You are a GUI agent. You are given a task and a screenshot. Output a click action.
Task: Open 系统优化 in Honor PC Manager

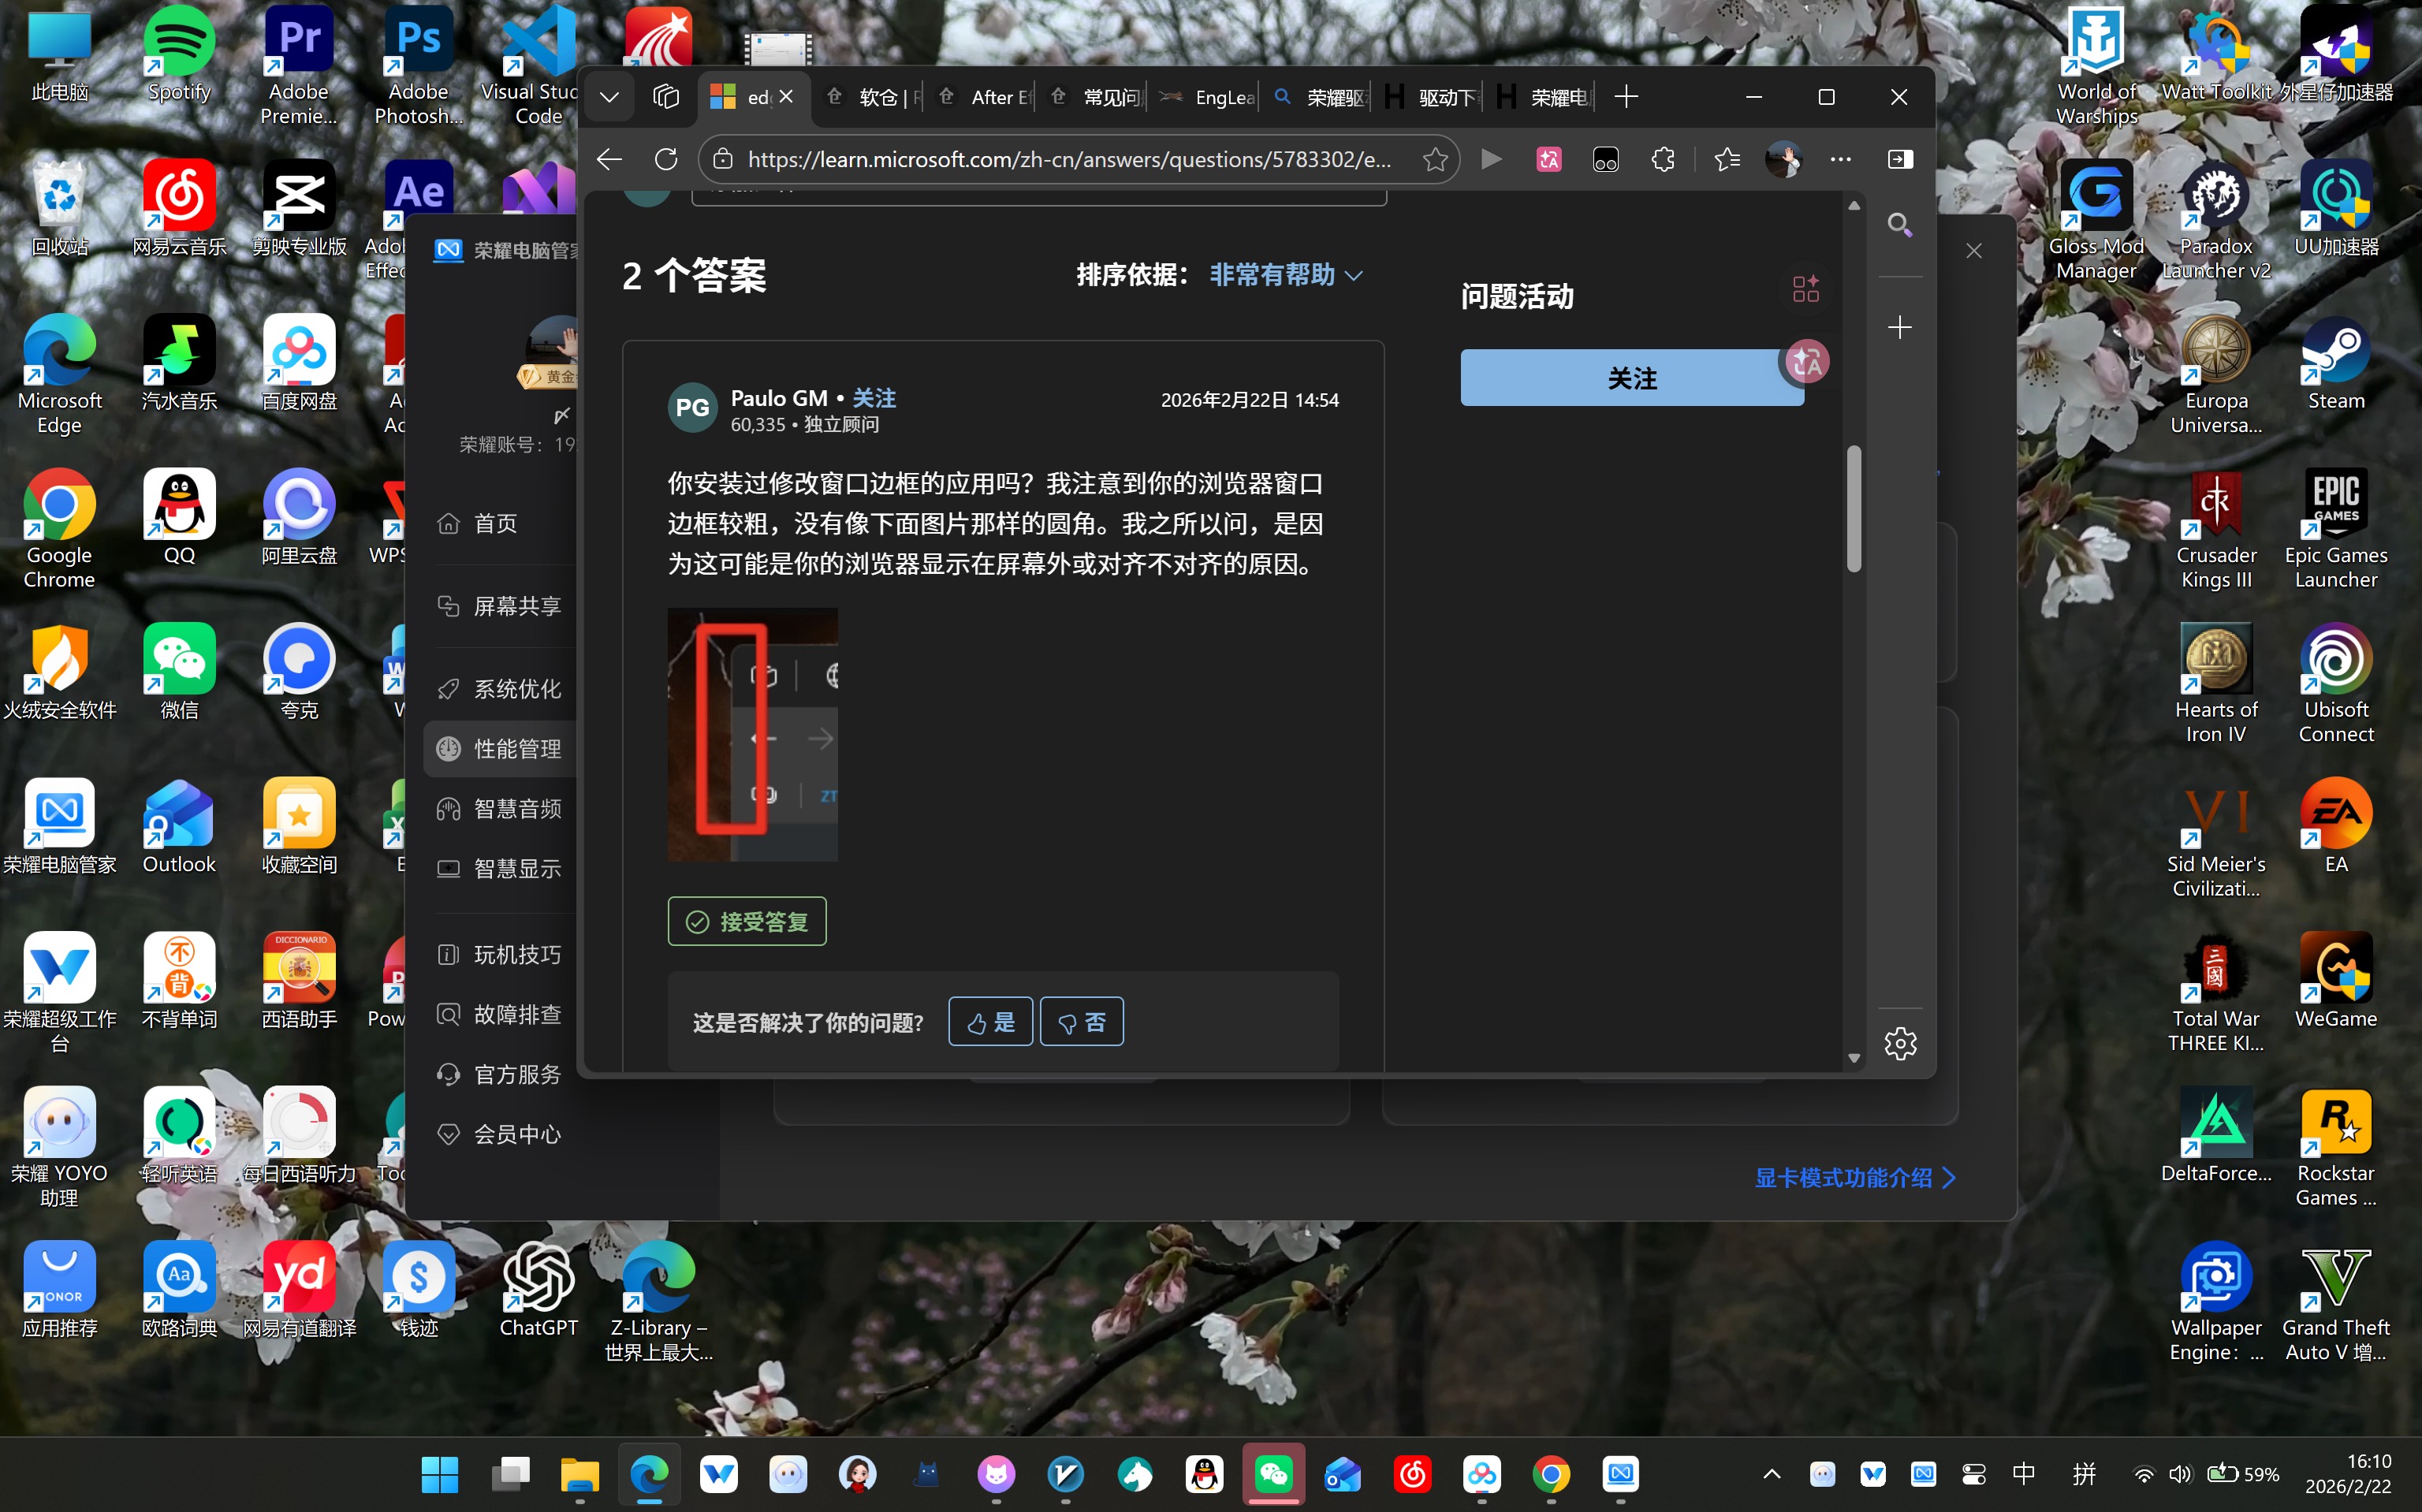tap(500, 688)
